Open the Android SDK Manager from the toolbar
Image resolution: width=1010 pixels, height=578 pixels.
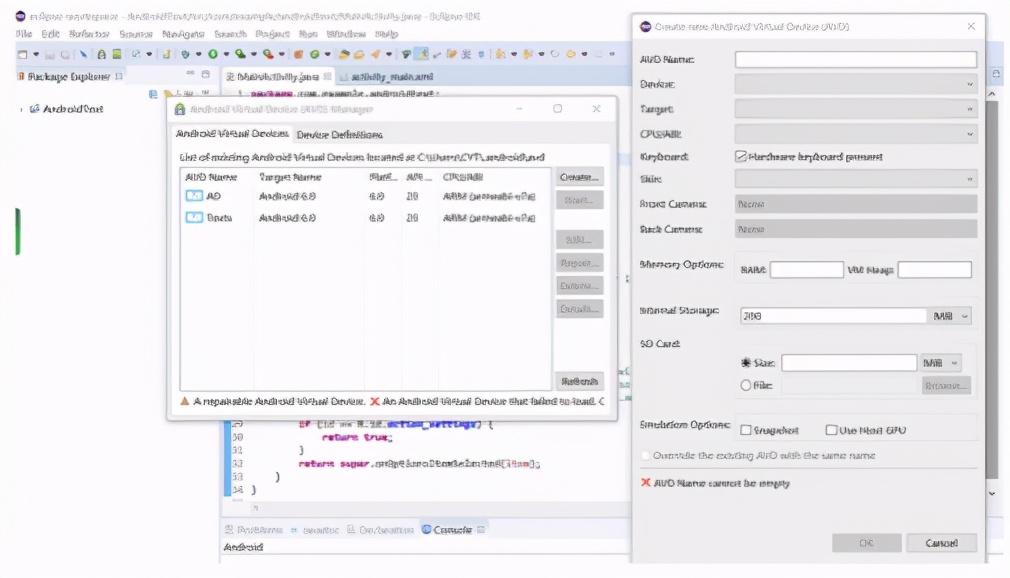click(x=101, y=53)
